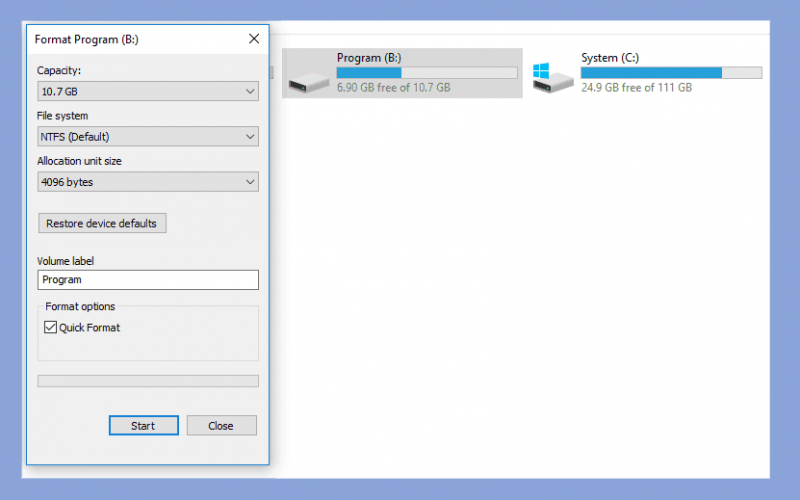Click the format progress bar
Viewport: 800px width, 500px height.
[x=148, y=381]
